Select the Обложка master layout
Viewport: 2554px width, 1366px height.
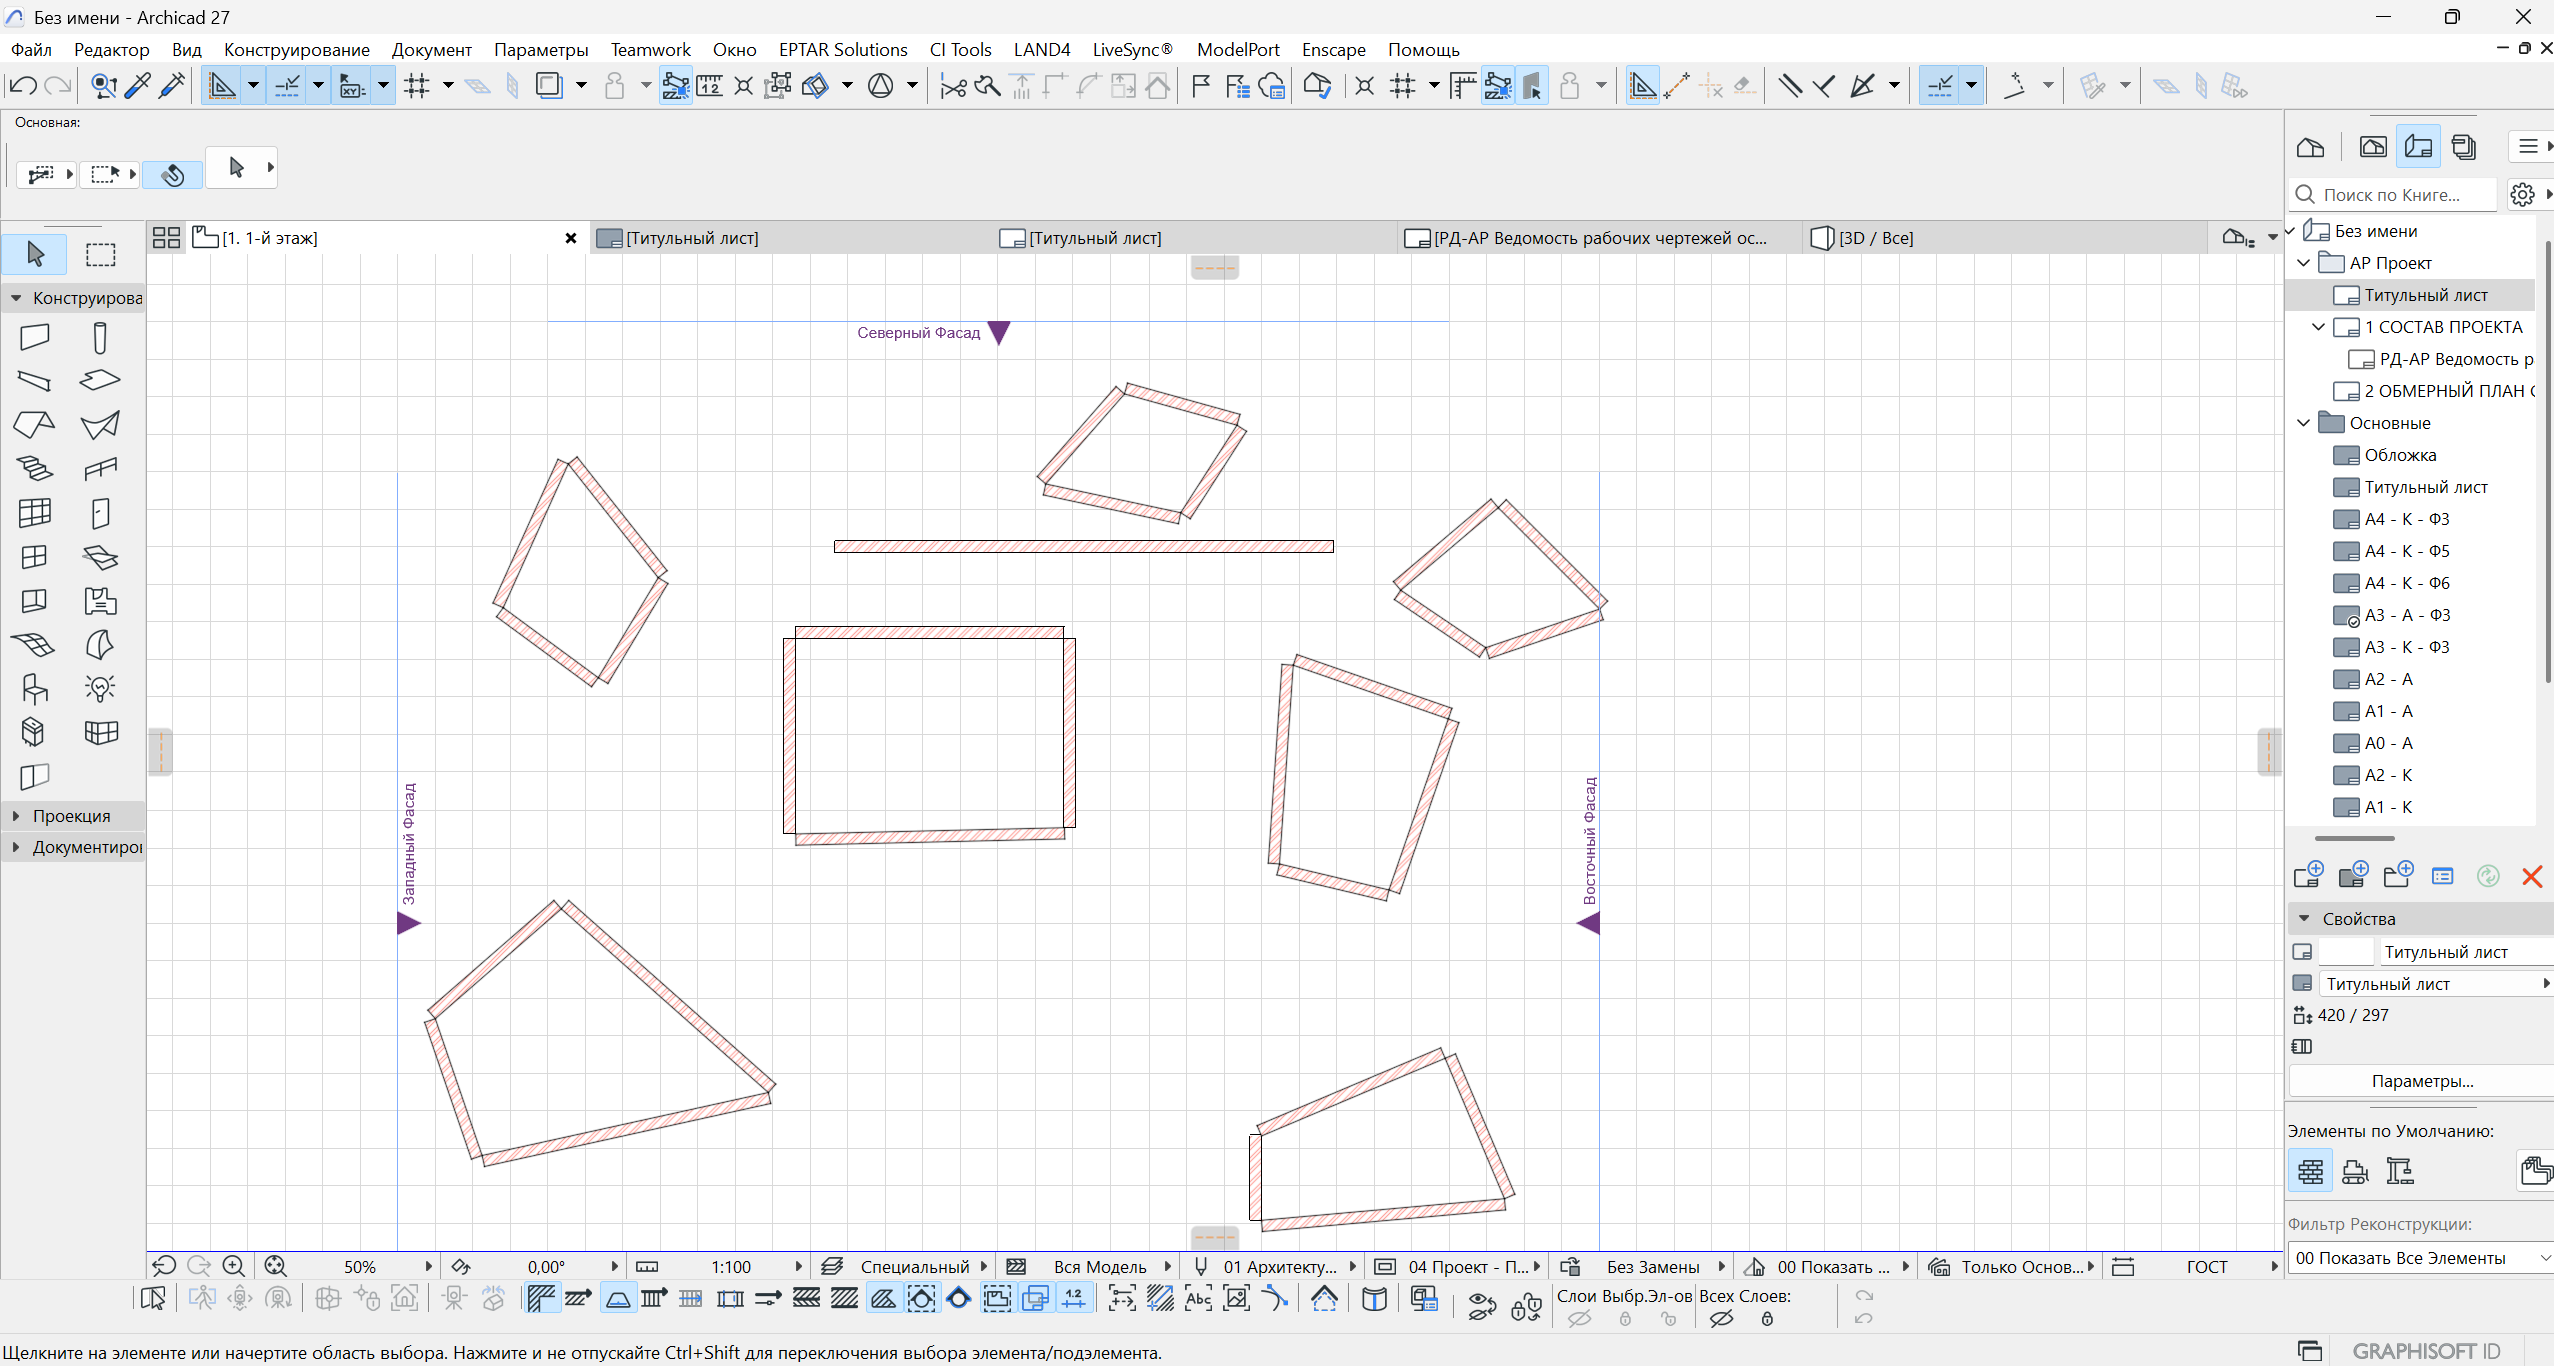2399,455
